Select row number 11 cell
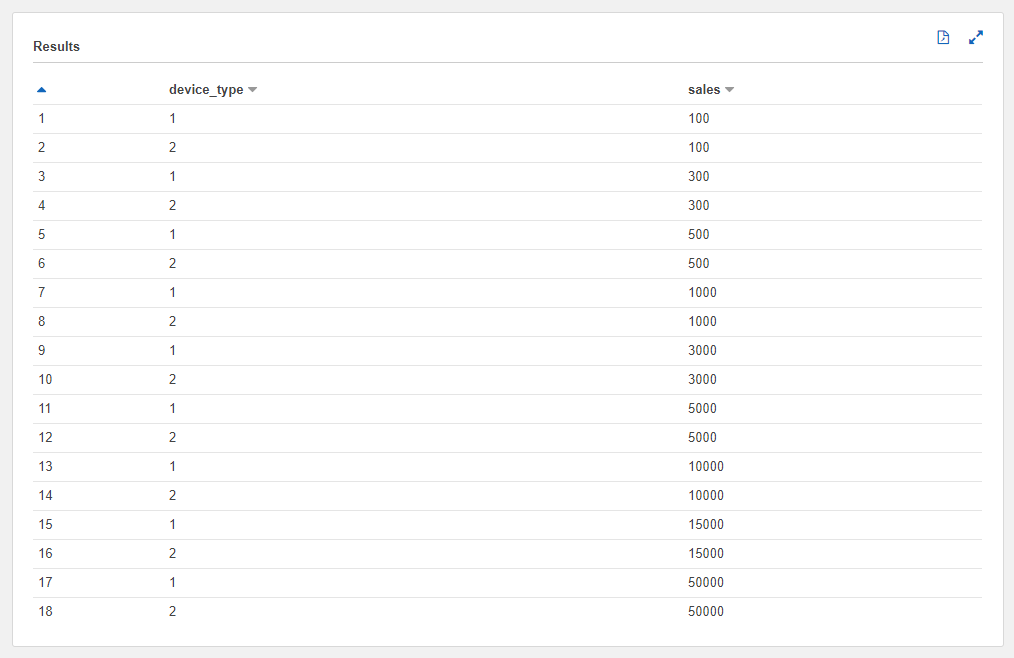1014x658 pixels. (45, 408)
